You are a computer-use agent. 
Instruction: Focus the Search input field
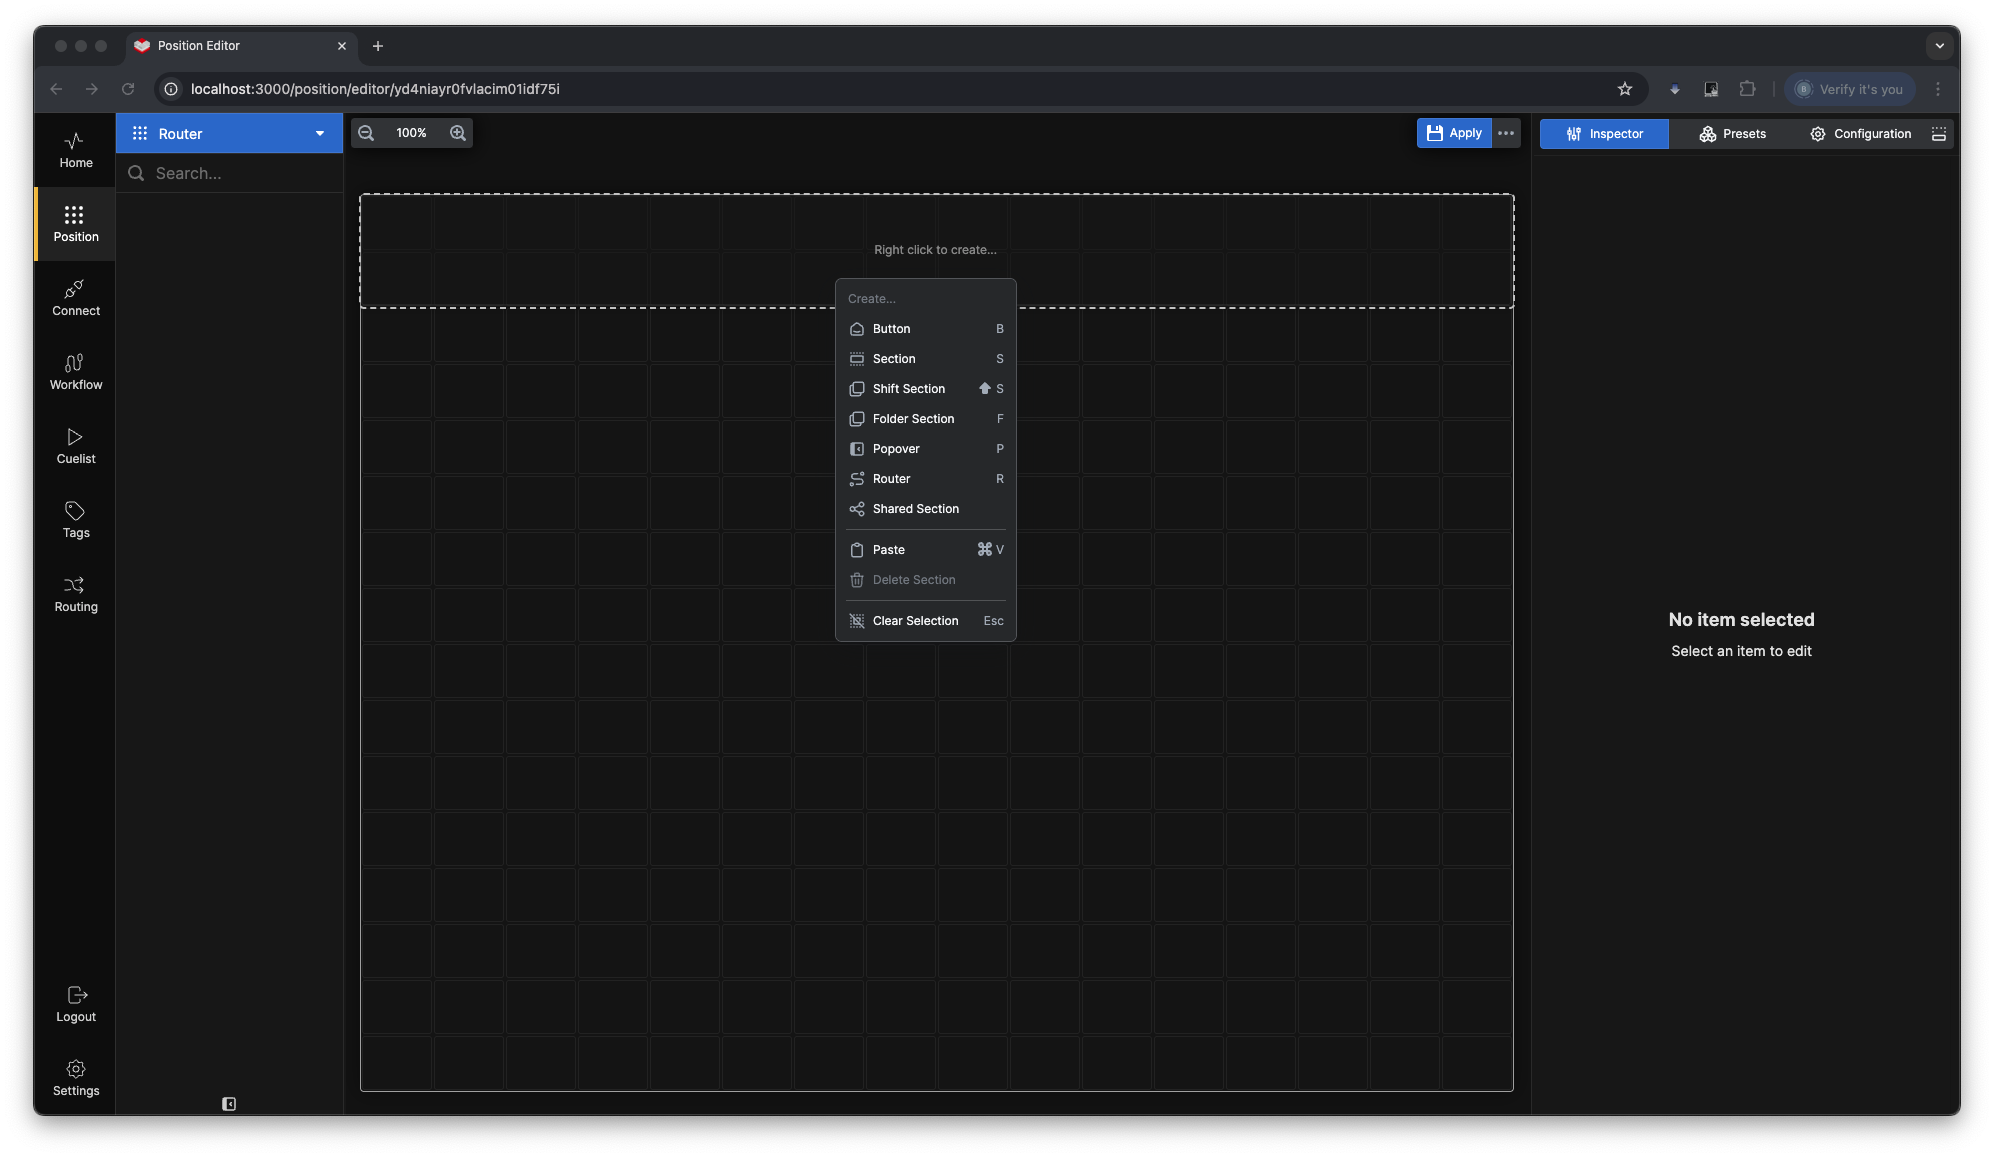(x=229, y=173)
